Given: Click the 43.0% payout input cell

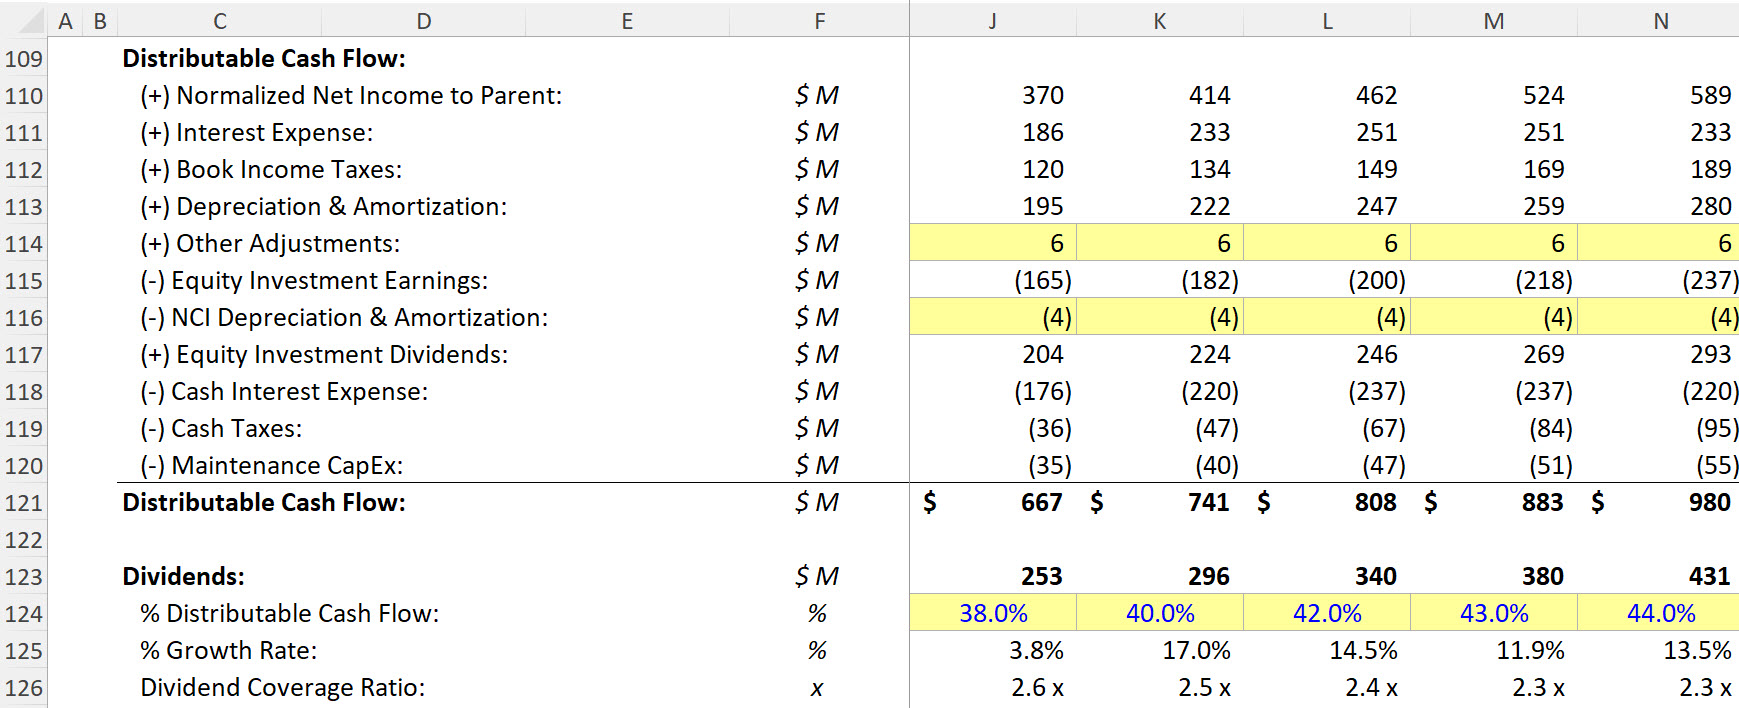Looking at the screenshot, I should pyautogui.click(x=1494, y=614).
